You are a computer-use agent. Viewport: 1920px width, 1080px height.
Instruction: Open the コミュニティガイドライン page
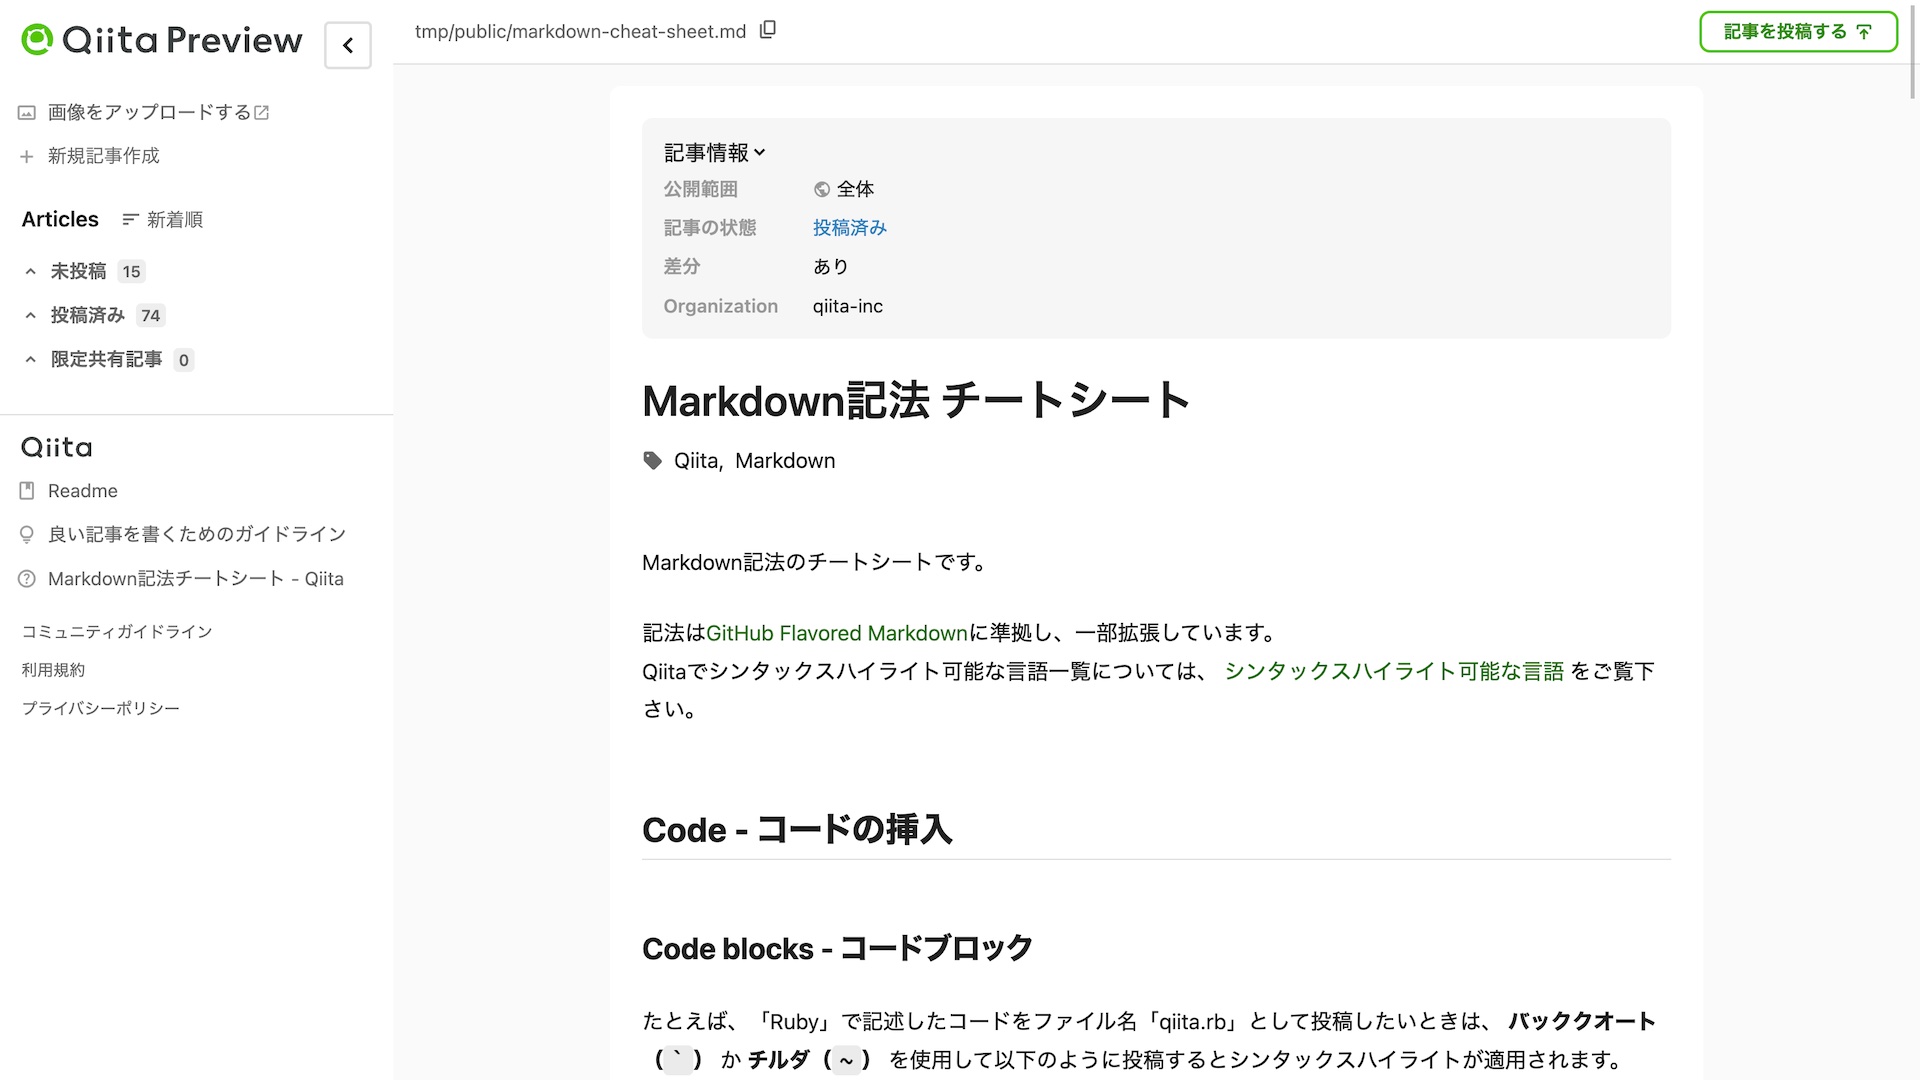pos(117,632)
